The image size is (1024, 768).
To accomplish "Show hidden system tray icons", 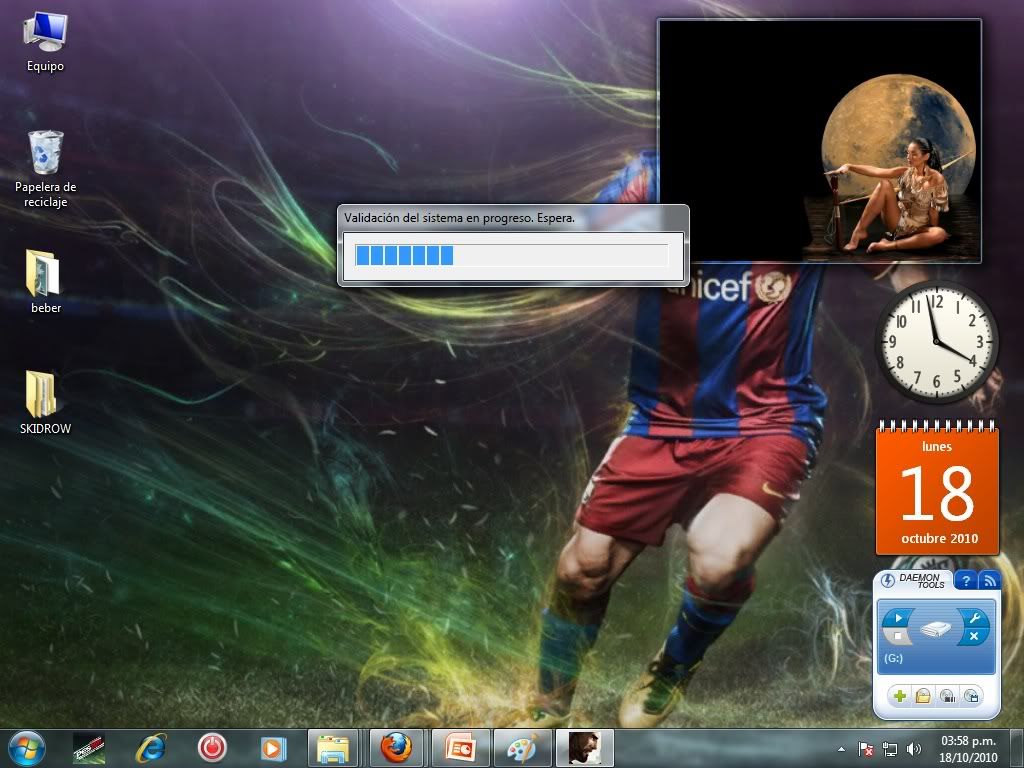I will coord(841,749).
